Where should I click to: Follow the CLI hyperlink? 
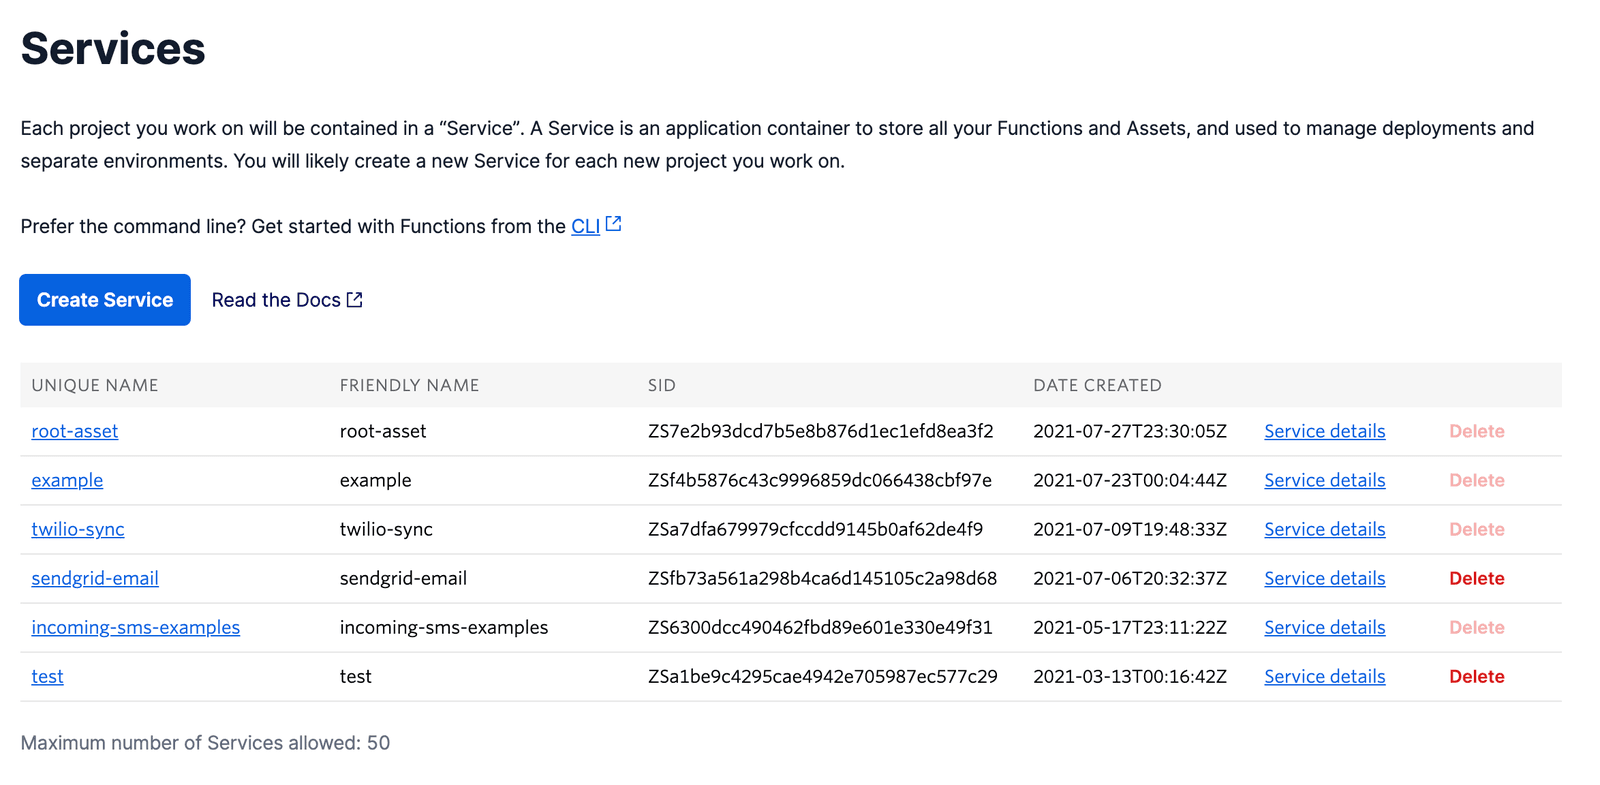(x=585, y=227)
